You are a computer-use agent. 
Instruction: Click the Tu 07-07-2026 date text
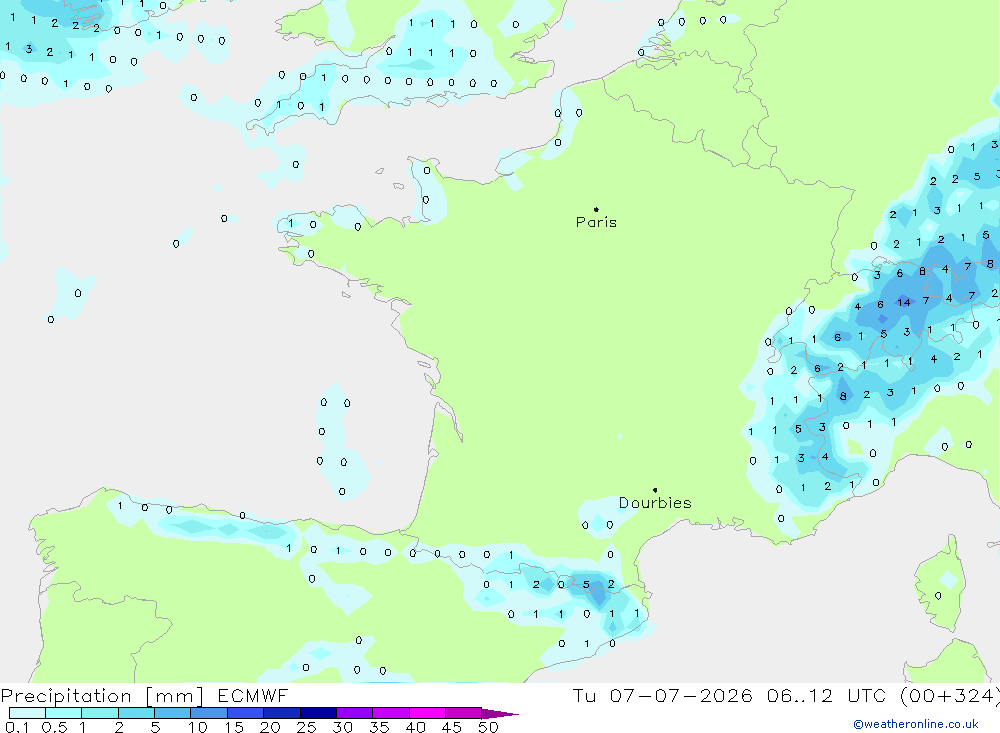tap(662, 695)
